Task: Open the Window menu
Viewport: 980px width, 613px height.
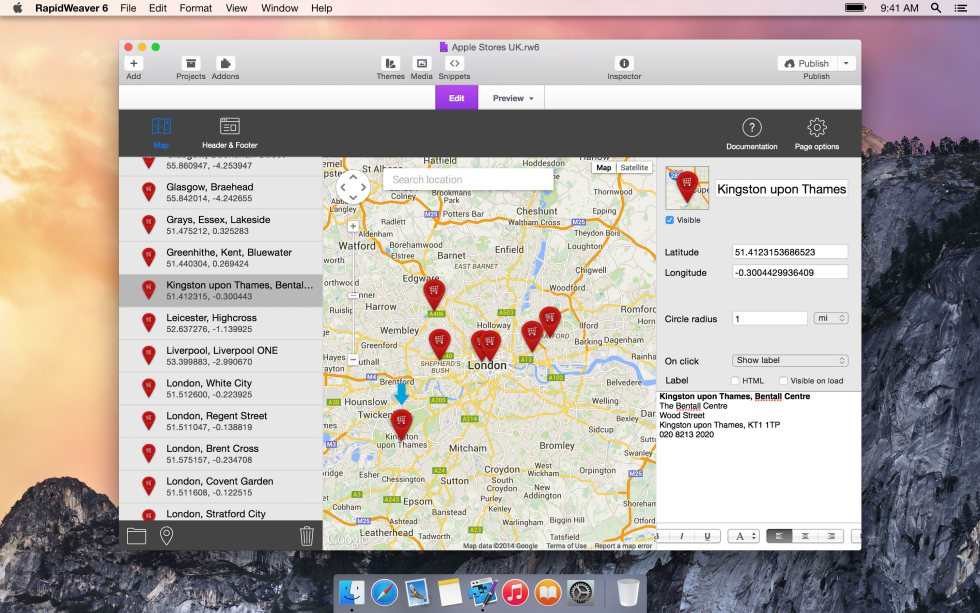Action: [279, 8]
